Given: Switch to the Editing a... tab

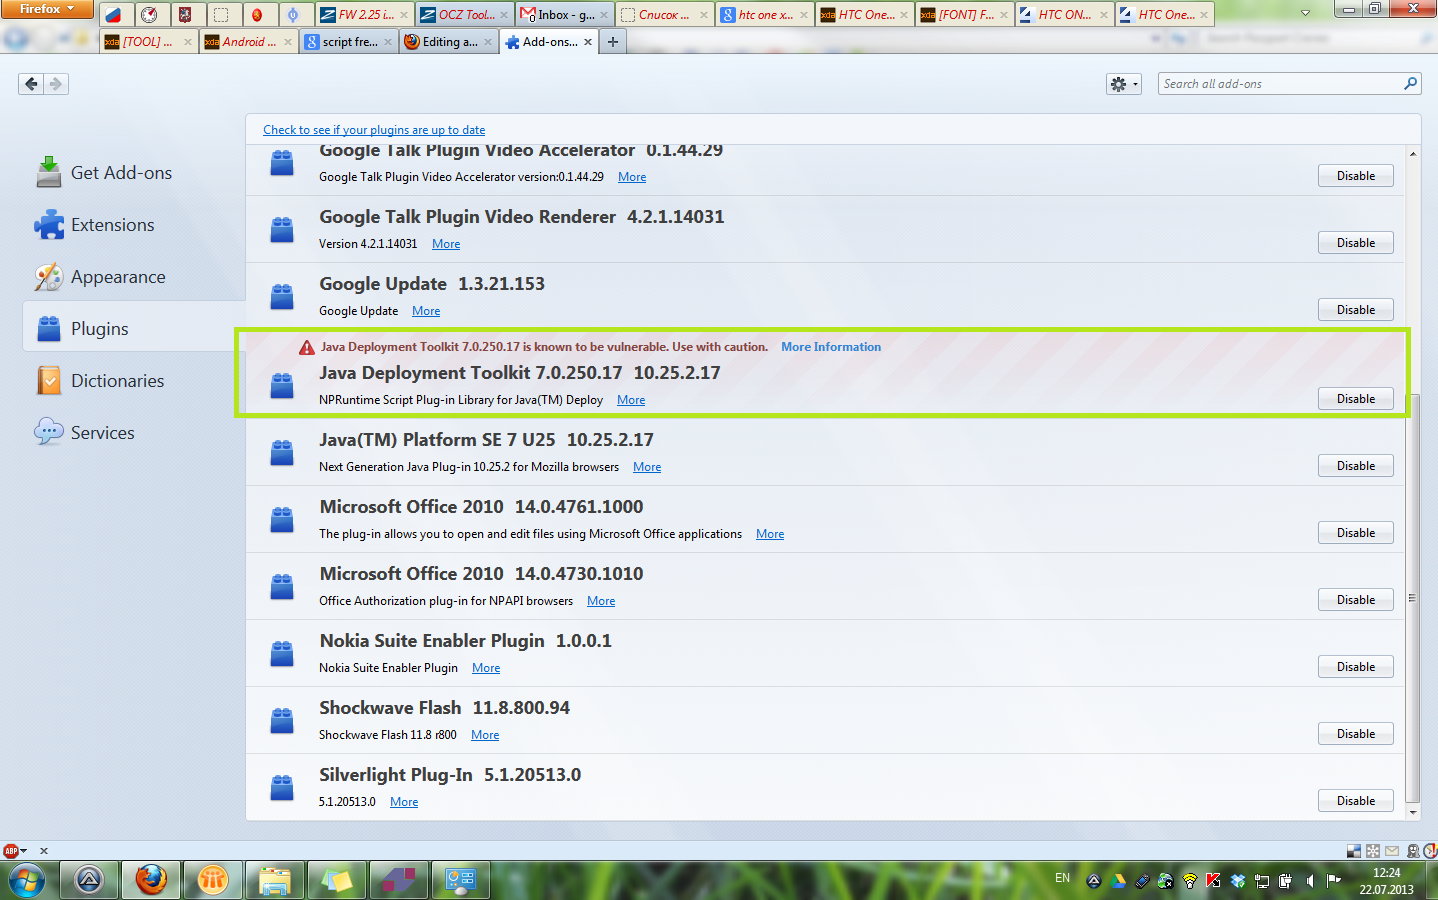Looking at the screenshot, I should click(x=448, y=41).
